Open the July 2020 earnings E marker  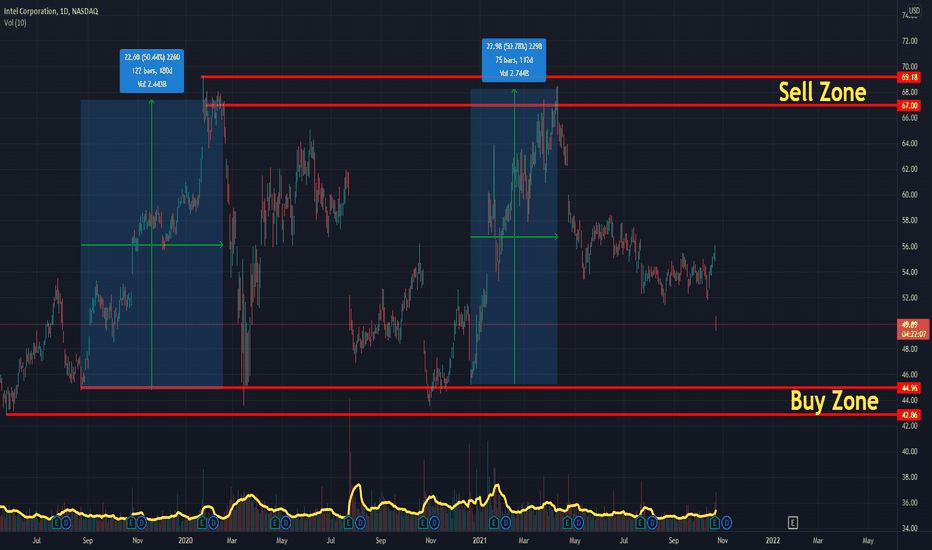click(x=349, y=523)
